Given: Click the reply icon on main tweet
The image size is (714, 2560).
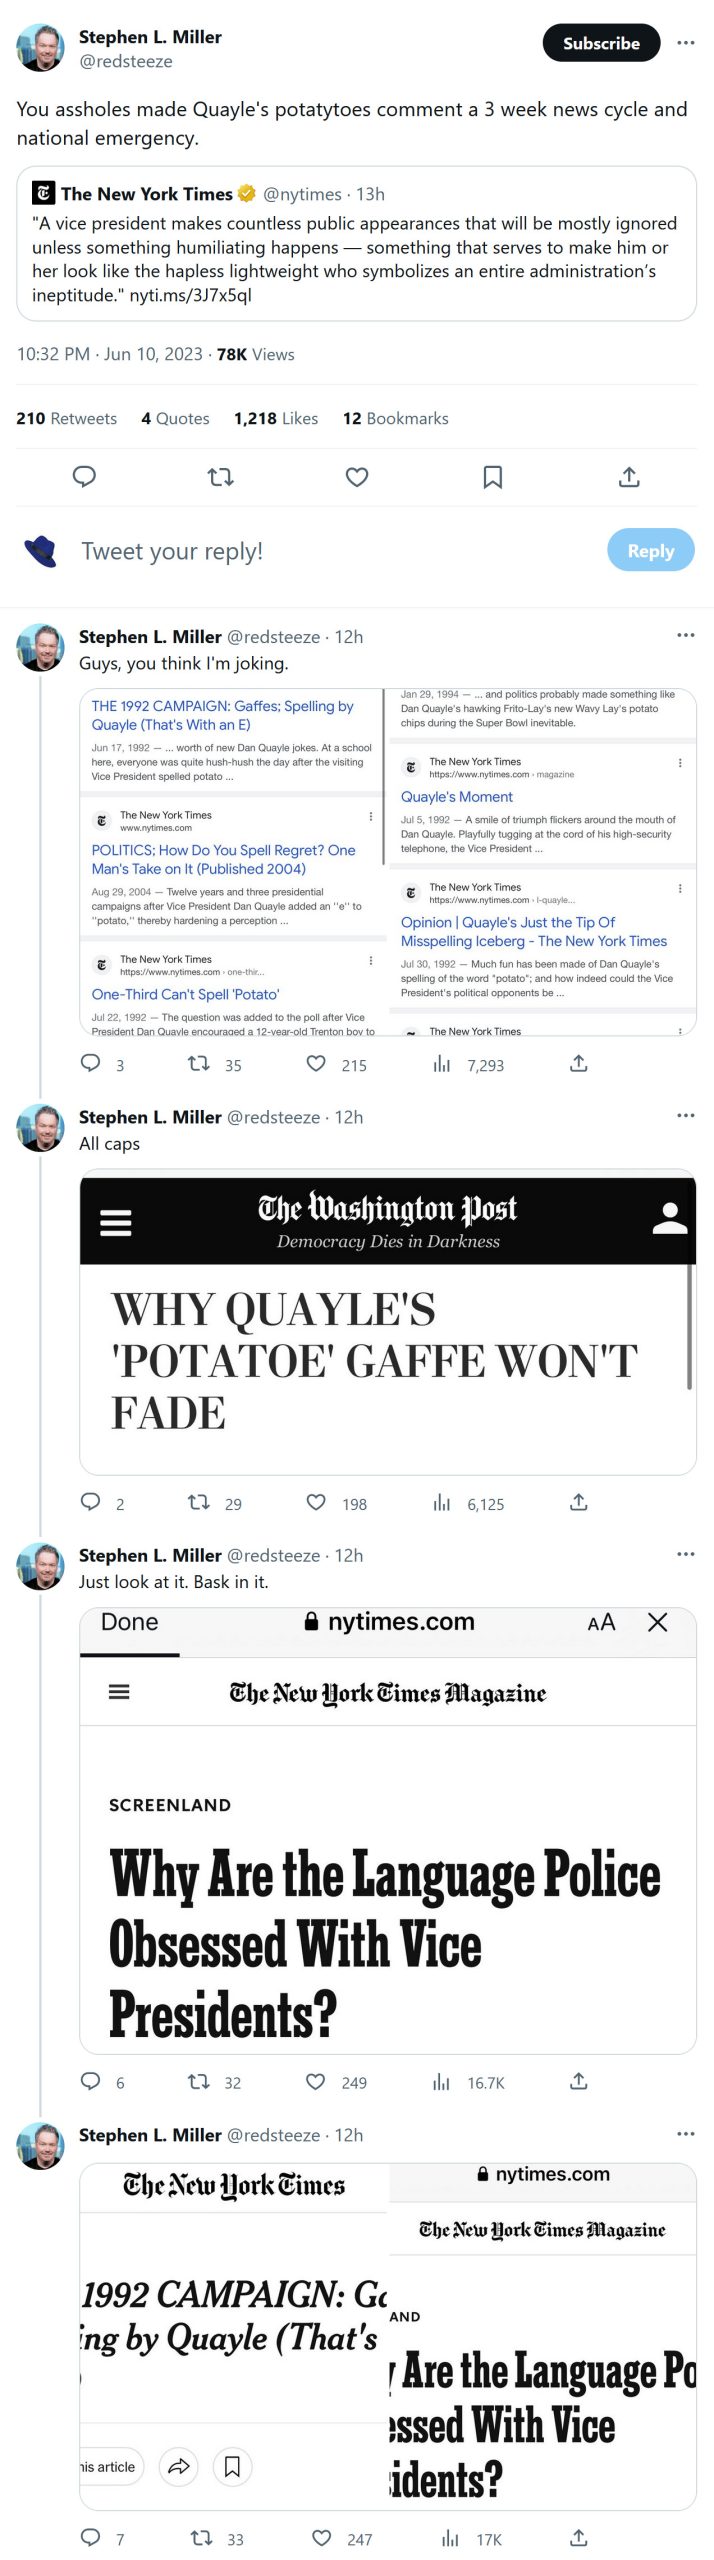Looking at the screenshot, I should [85, 477].
